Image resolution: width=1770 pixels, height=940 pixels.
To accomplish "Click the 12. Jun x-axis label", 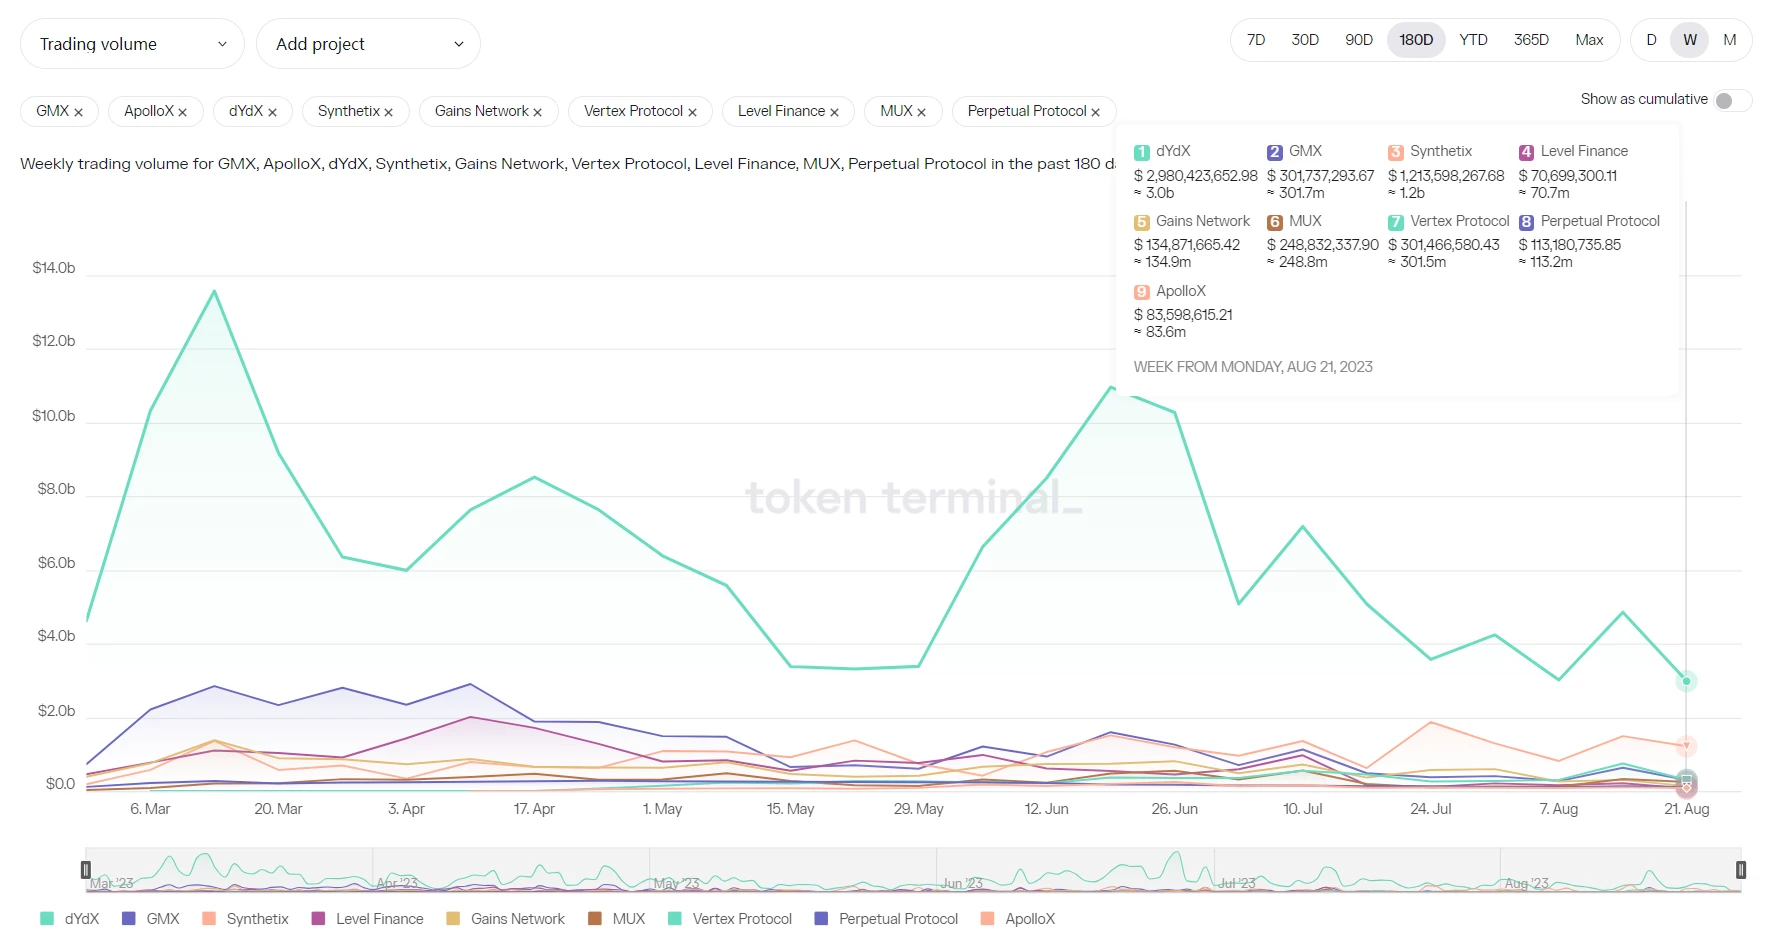I will click(x=1046, y=809).
